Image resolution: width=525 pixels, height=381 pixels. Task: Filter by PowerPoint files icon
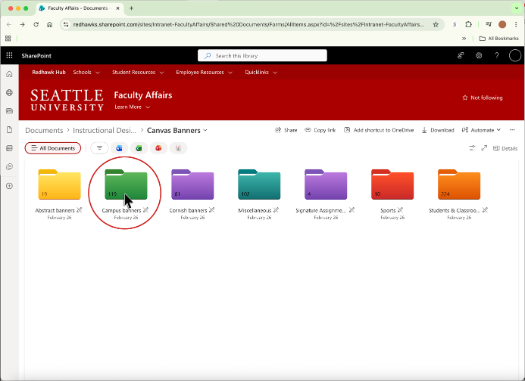pyautogui.click(x=158, y=148)
